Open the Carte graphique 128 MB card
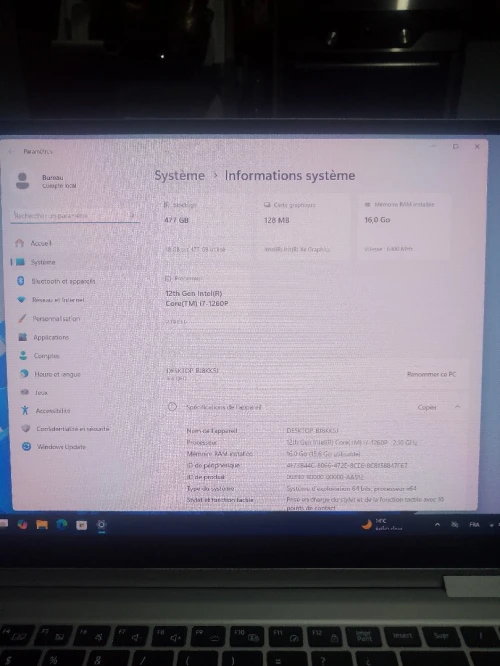The height and width of the screenshot is (666, 500). [303, 227]
